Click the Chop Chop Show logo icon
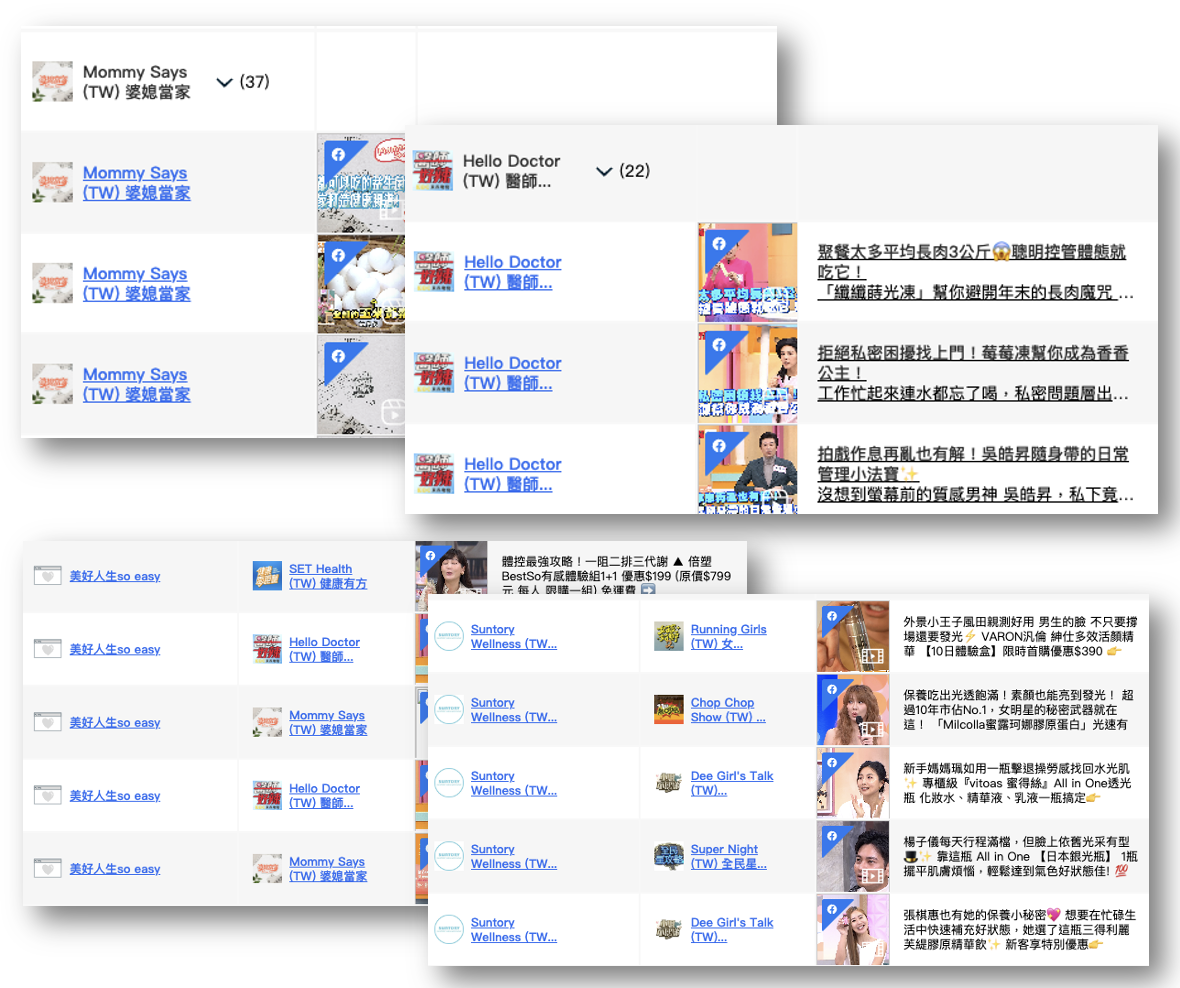 point(668,710)
